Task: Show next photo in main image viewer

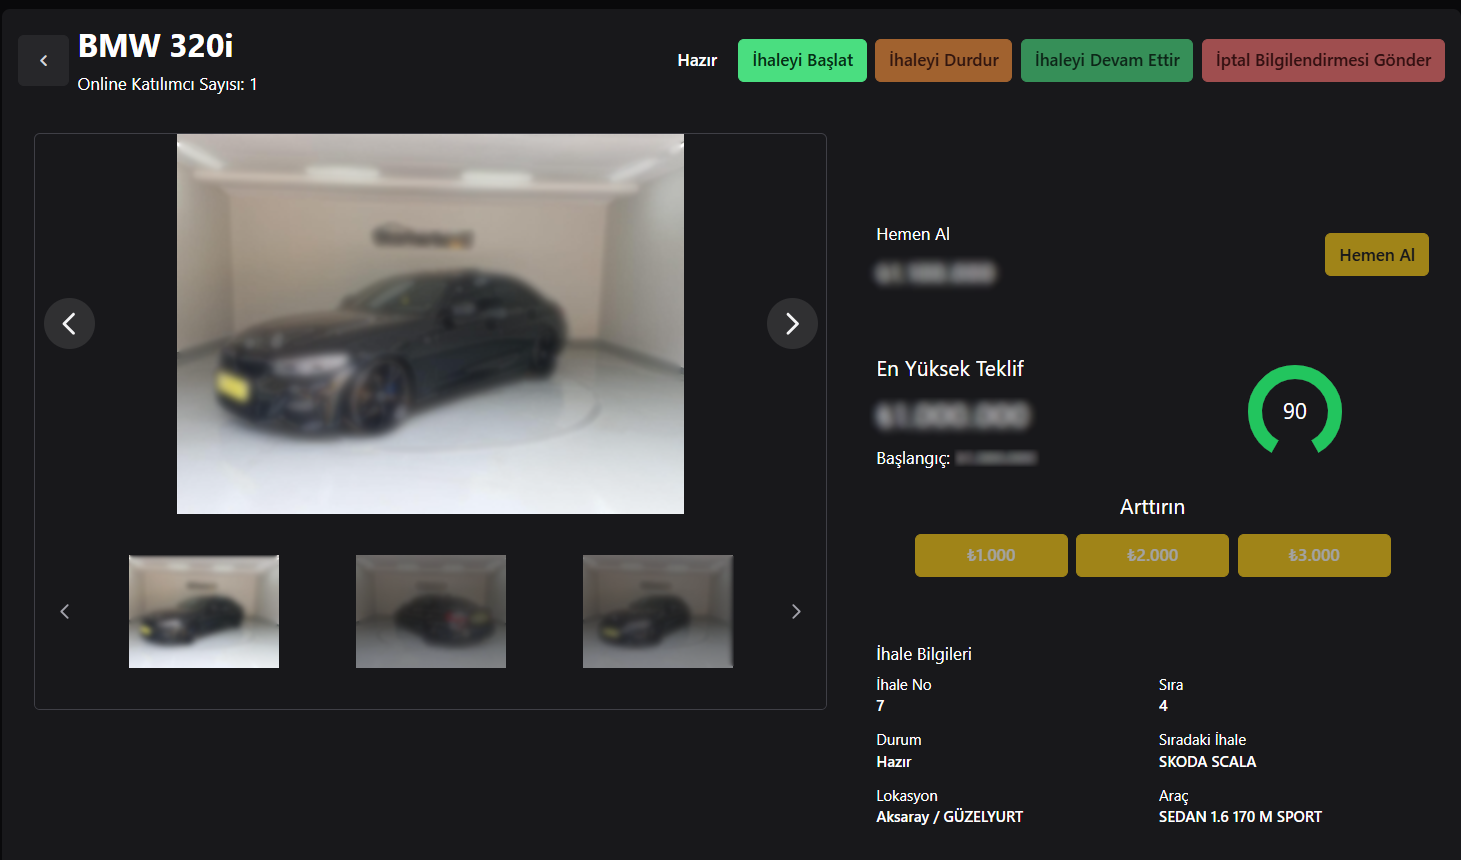Action: (792, 324)
